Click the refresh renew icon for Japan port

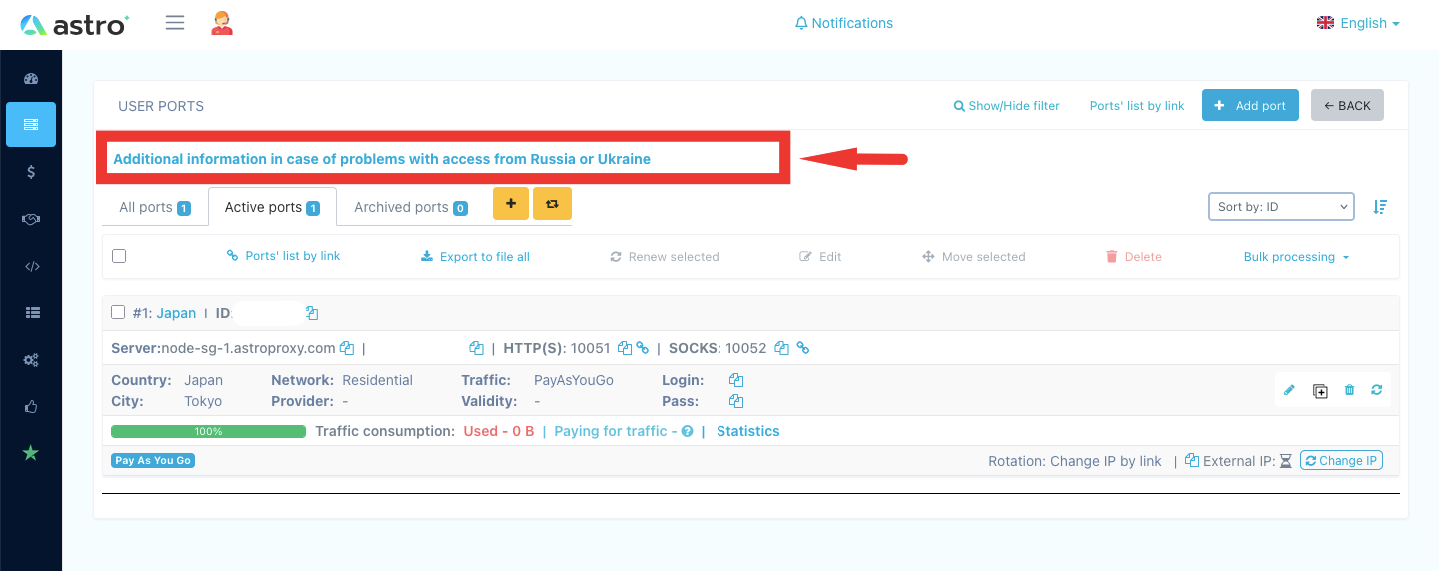click(1377, 390)
